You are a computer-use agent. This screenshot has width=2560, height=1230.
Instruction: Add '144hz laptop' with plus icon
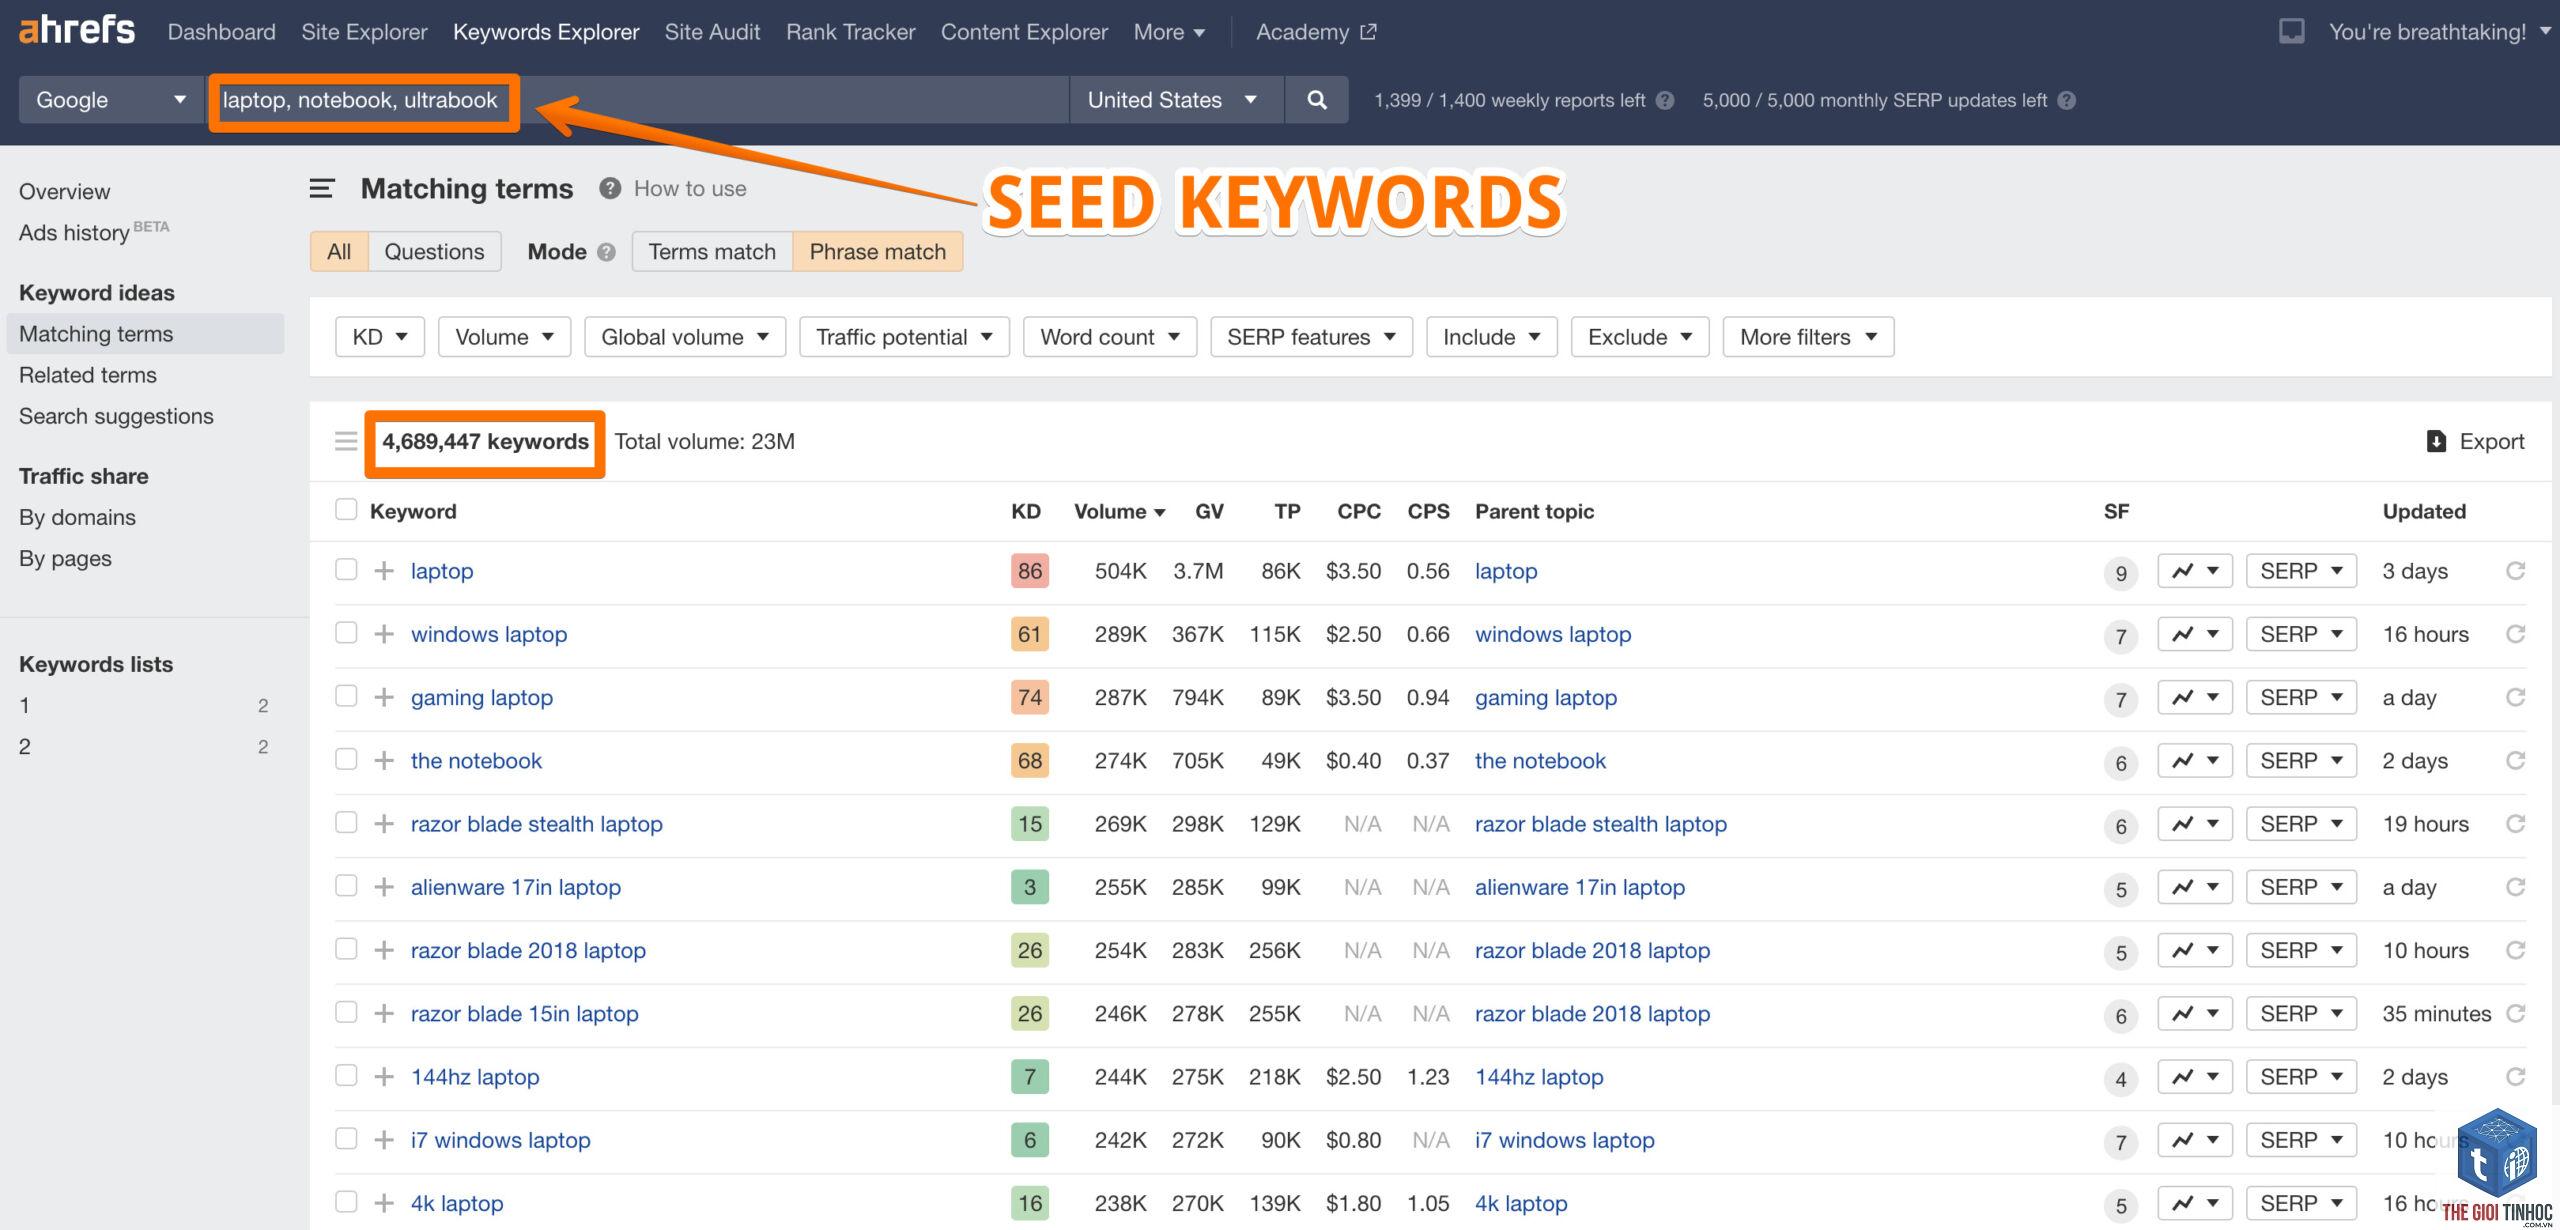(384, 1077)
